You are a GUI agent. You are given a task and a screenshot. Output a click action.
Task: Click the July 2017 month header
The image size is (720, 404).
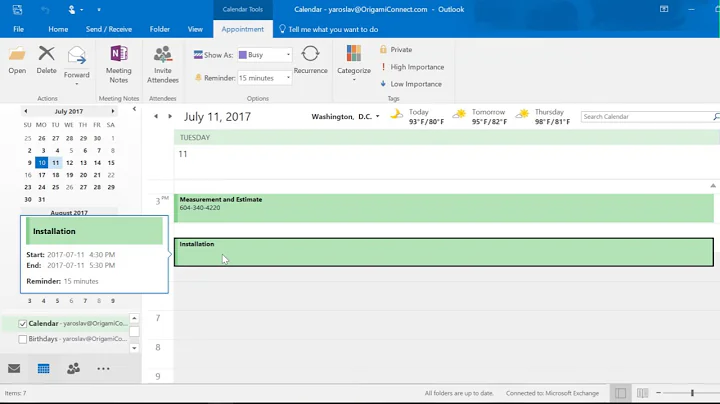(69, 111)
